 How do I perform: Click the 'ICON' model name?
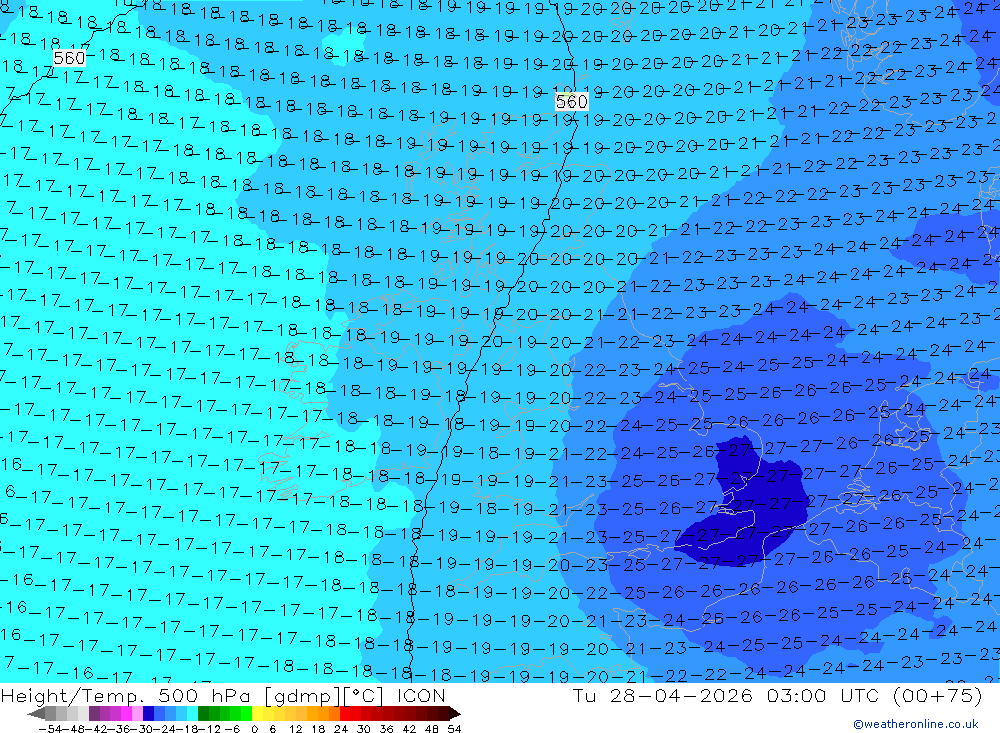(421, 695)
